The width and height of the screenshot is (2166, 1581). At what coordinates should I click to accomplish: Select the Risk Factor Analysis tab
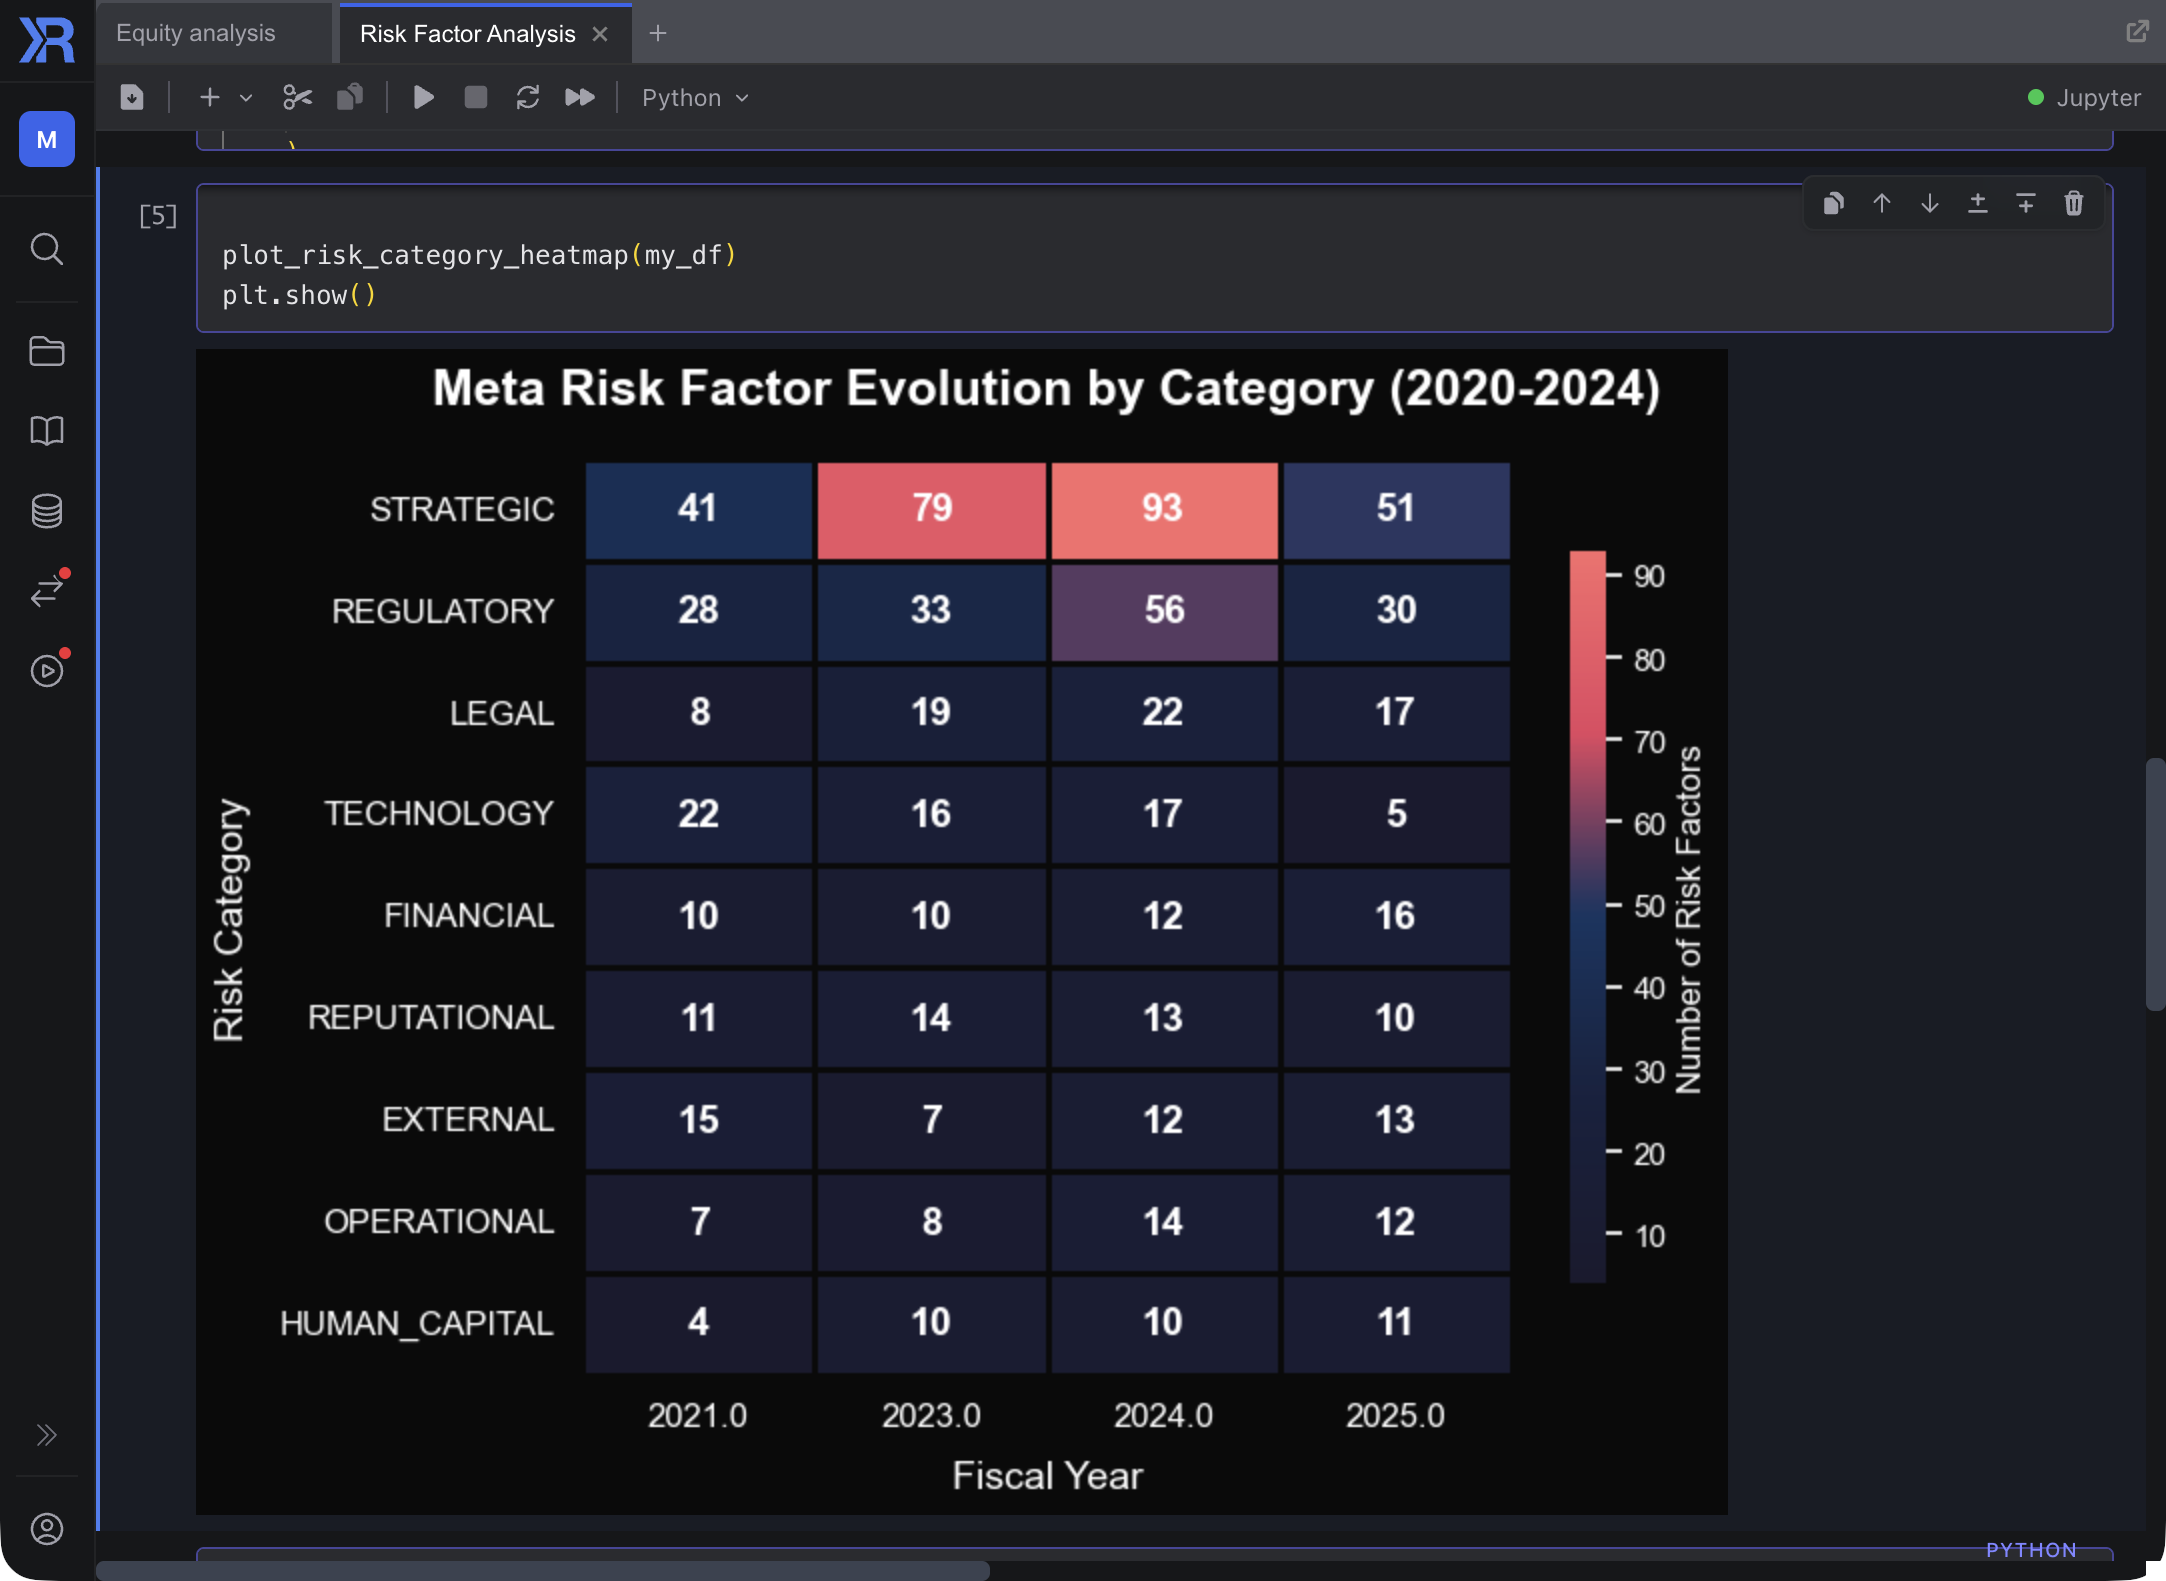(x=466, y=33)
